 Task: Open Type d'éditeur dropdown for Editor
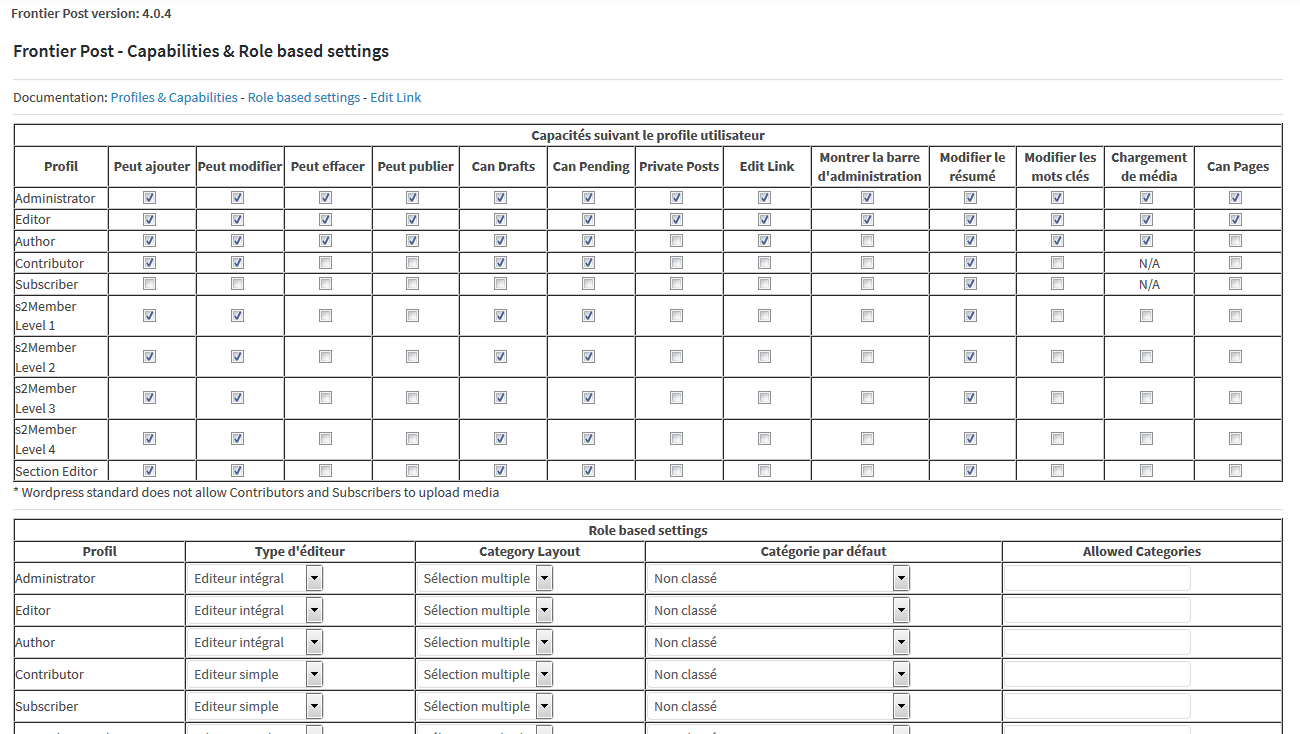(255, 610)
